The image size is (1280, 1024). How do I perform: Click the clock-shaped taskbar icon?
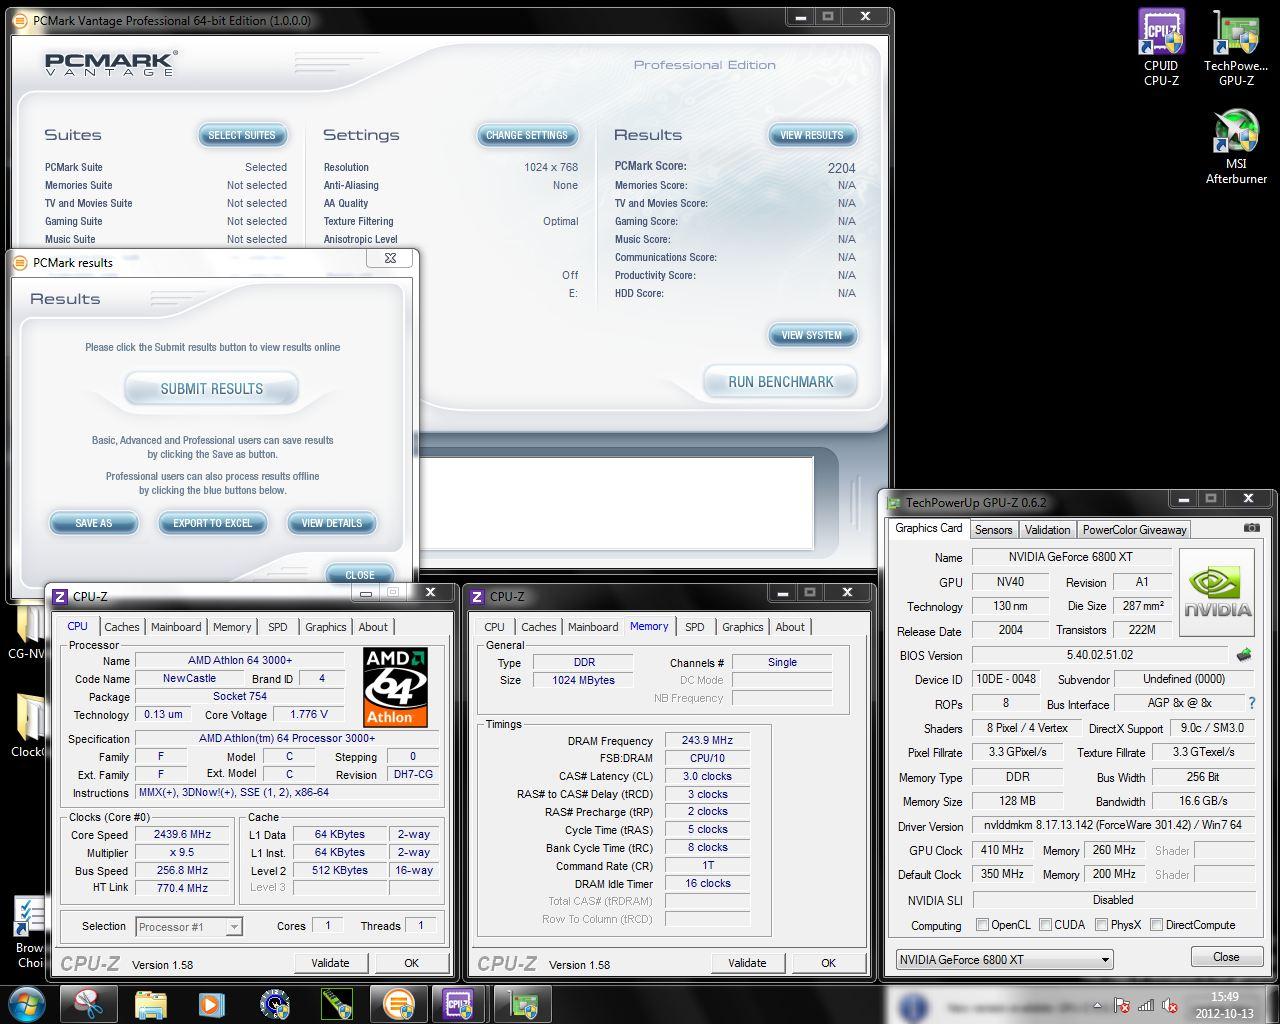point(274,1003)
